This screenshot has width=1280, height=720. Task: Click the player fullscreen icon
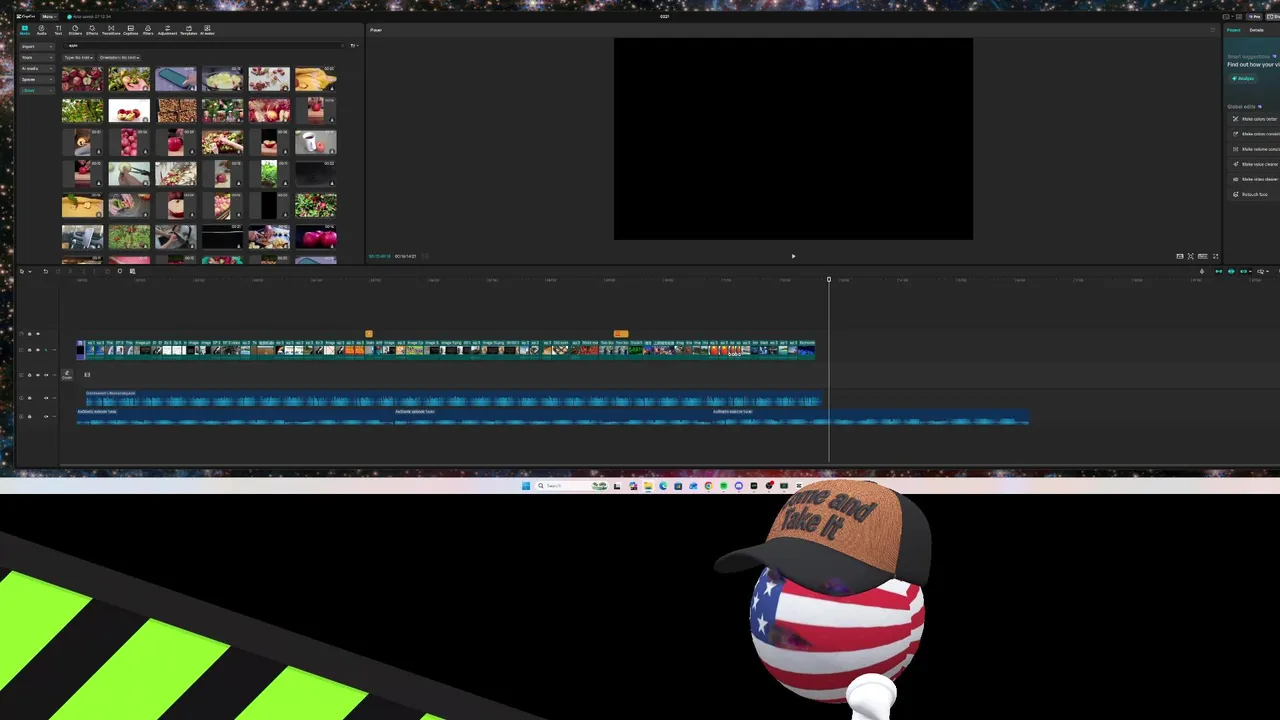(1216, 256)
